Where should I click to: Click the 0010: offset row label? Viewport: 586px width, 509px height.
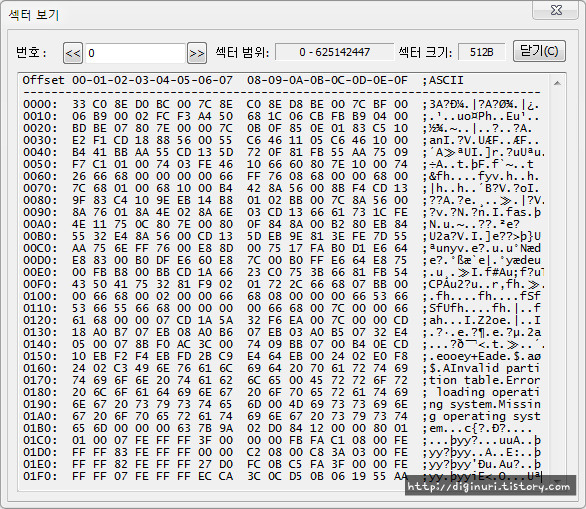click(40, 116)
